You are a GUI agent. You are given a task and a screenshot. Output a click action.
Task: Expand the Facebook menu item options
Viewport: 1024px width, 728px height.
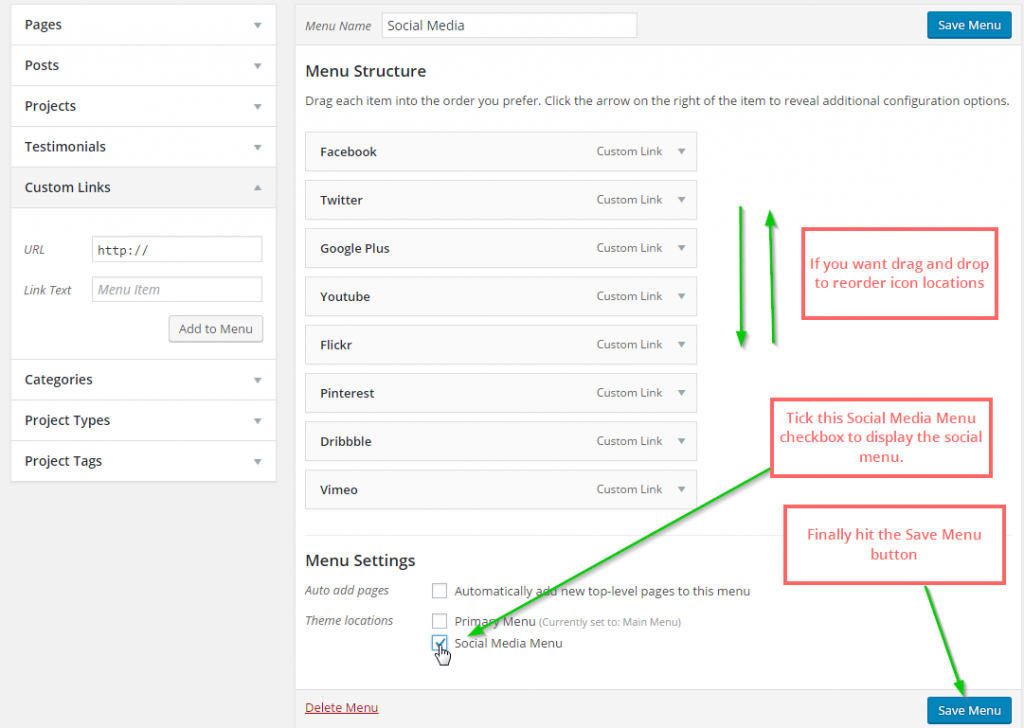click(681, 151)
